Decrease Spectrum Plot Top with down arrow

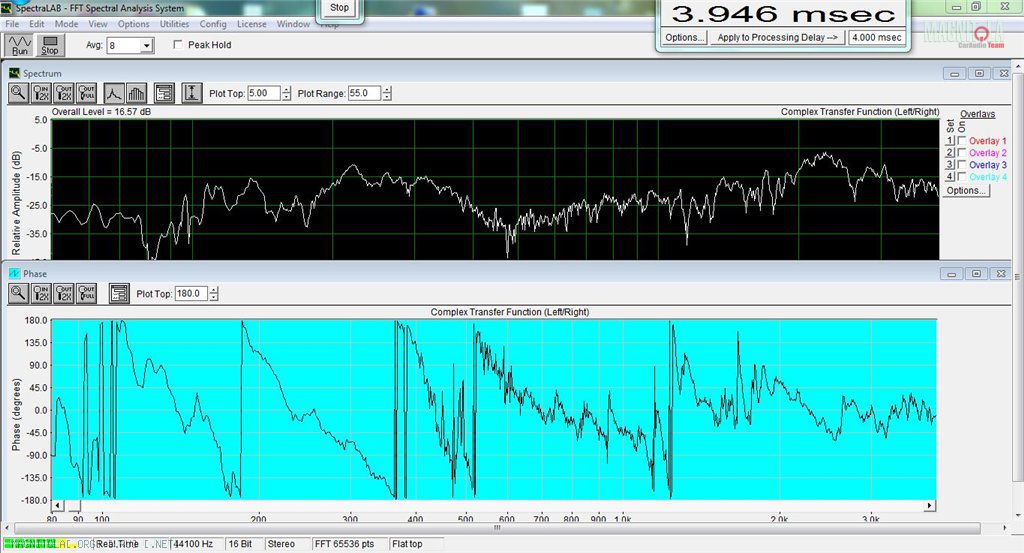point(286,97)
